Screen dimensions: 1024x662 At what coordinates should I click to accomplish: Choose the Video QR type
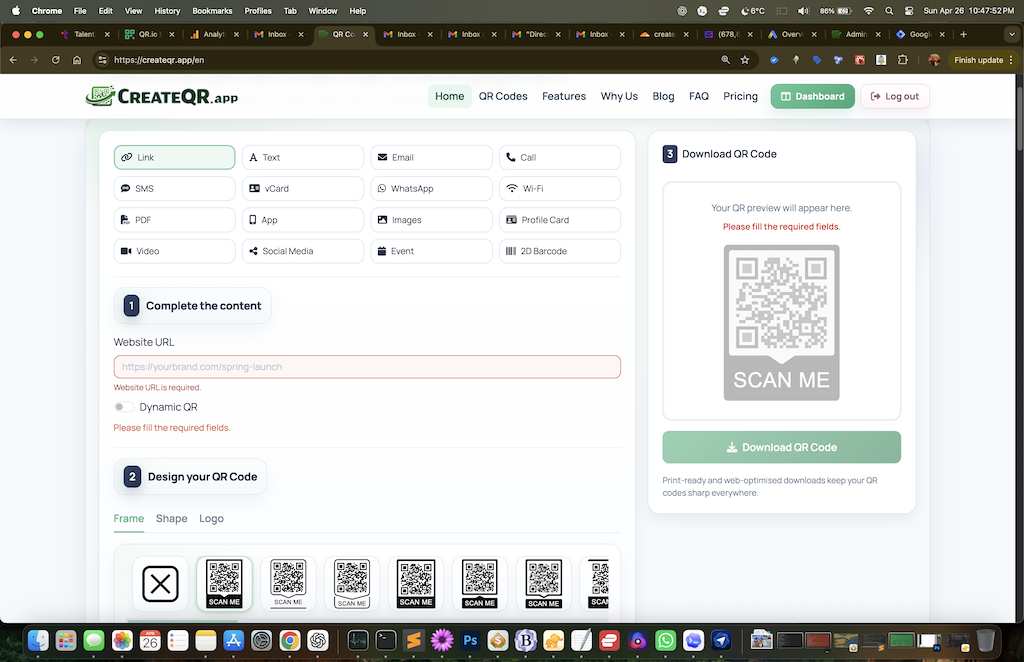point(174,251)
